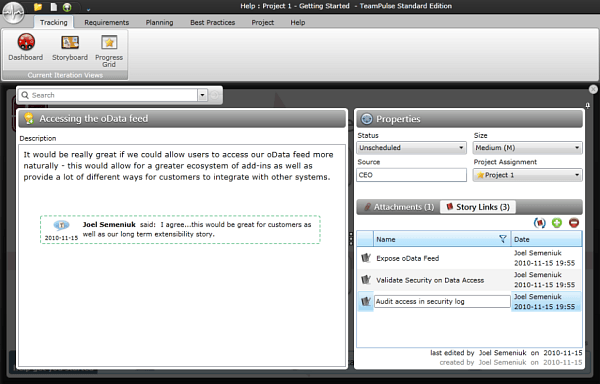Click the link existing story icon

point(540,223)
